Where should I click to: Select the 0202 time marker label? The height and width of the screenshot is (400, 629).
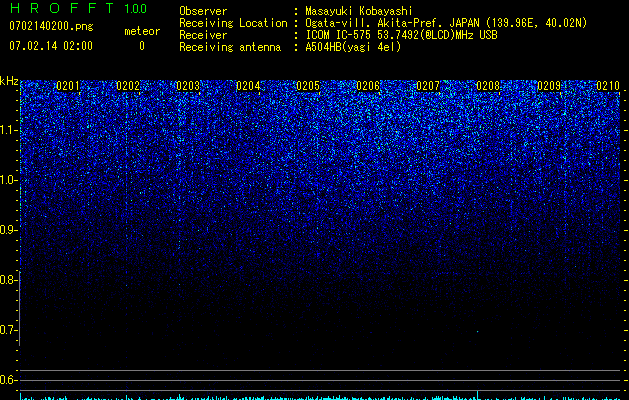coord(128,86)
